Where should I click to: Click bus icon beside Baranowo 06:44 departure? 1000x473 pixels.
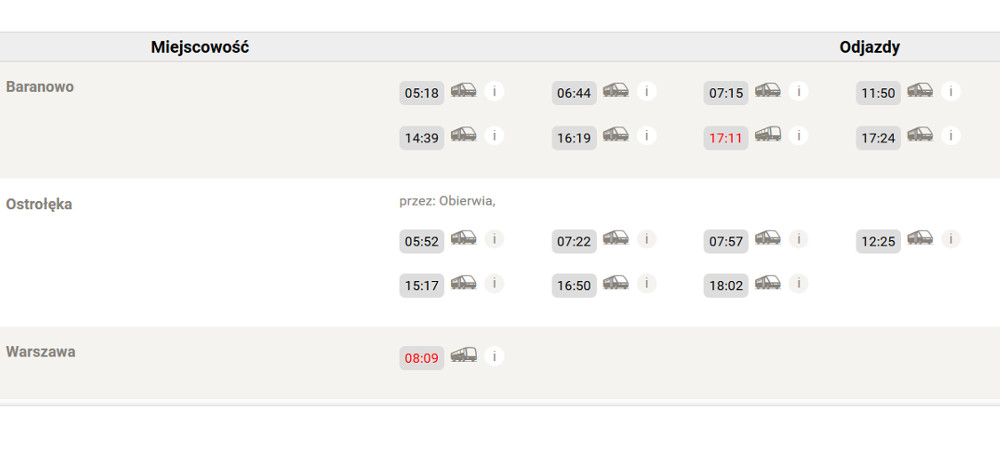616,91
